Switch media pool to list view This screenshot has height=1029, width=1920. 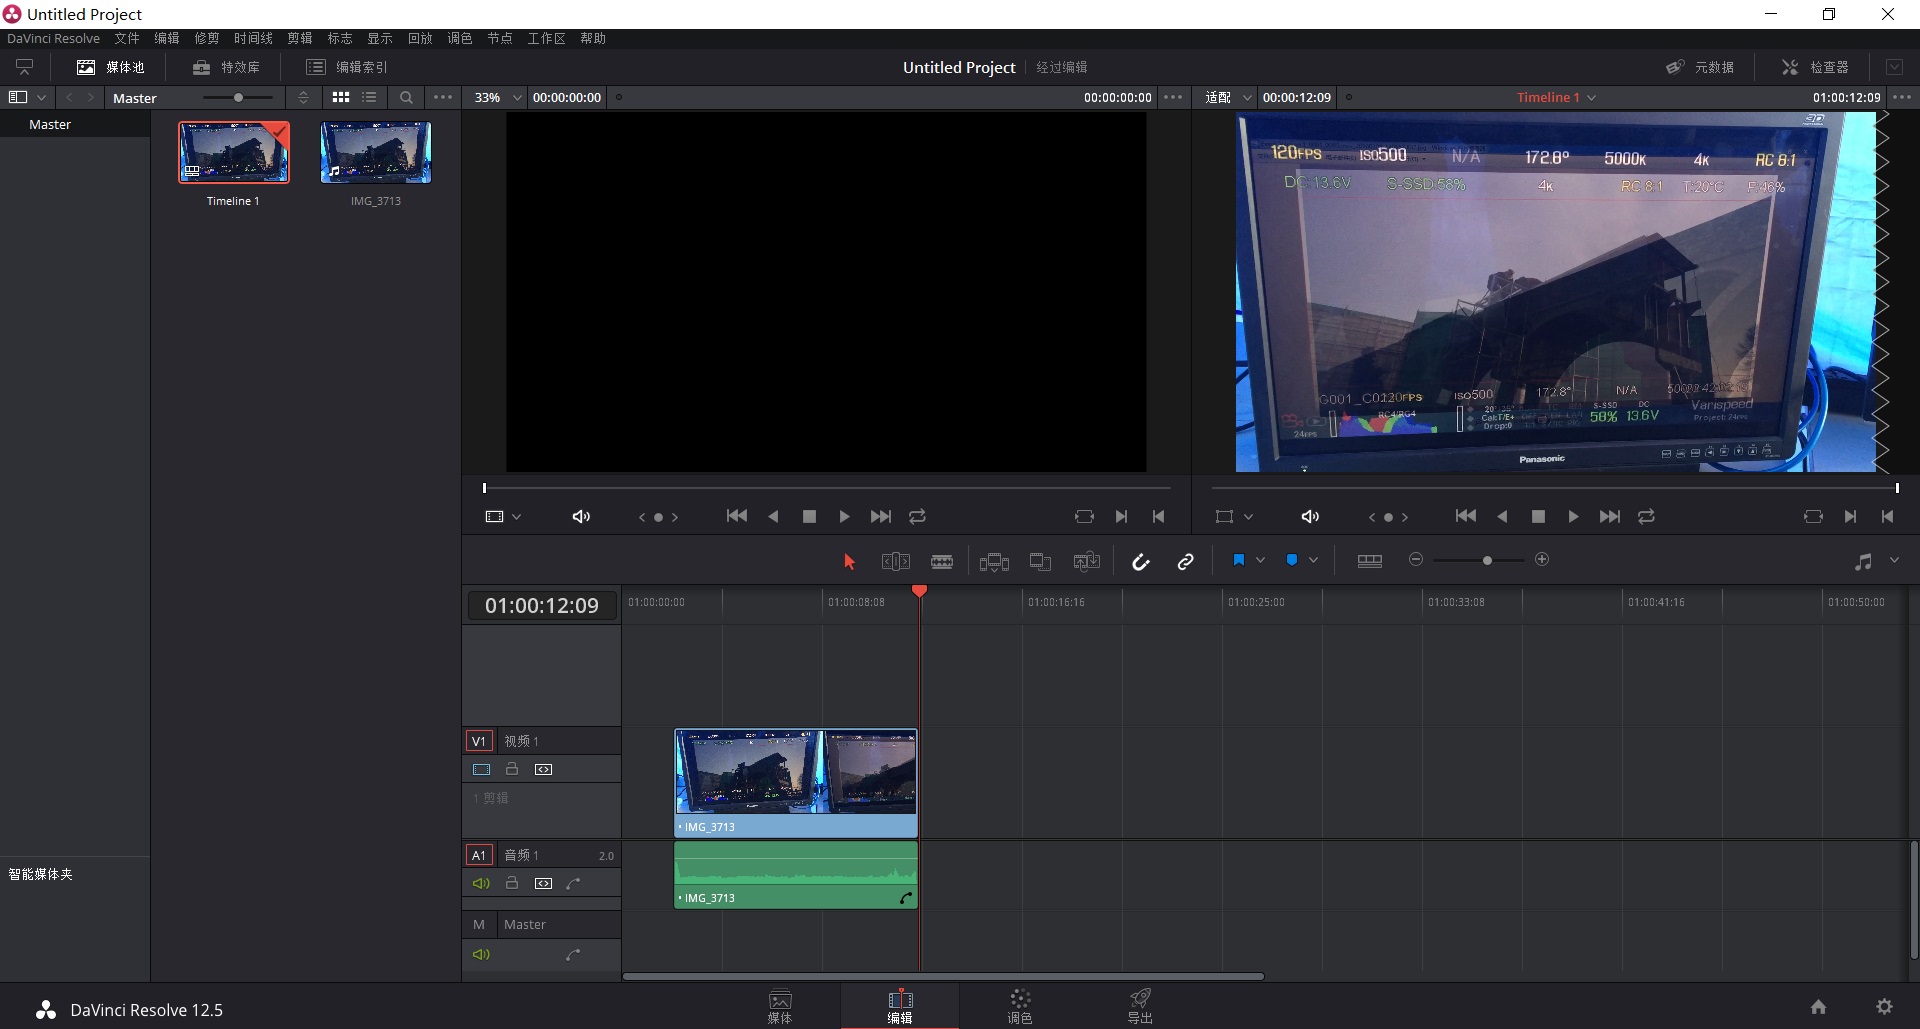[x=370, y=98]
